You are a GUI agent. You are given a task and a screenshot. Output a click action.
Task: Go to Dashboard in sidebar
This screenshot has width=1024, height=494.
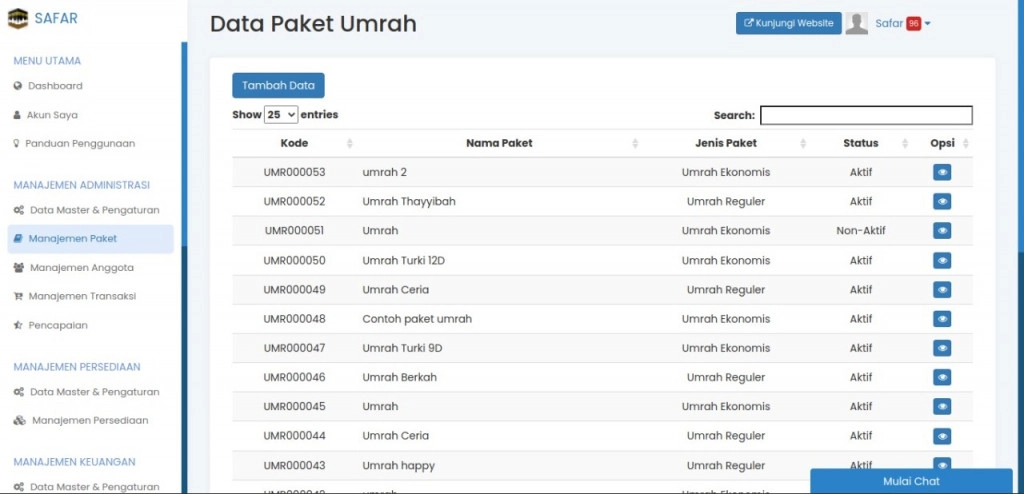[x=55, y=86]
